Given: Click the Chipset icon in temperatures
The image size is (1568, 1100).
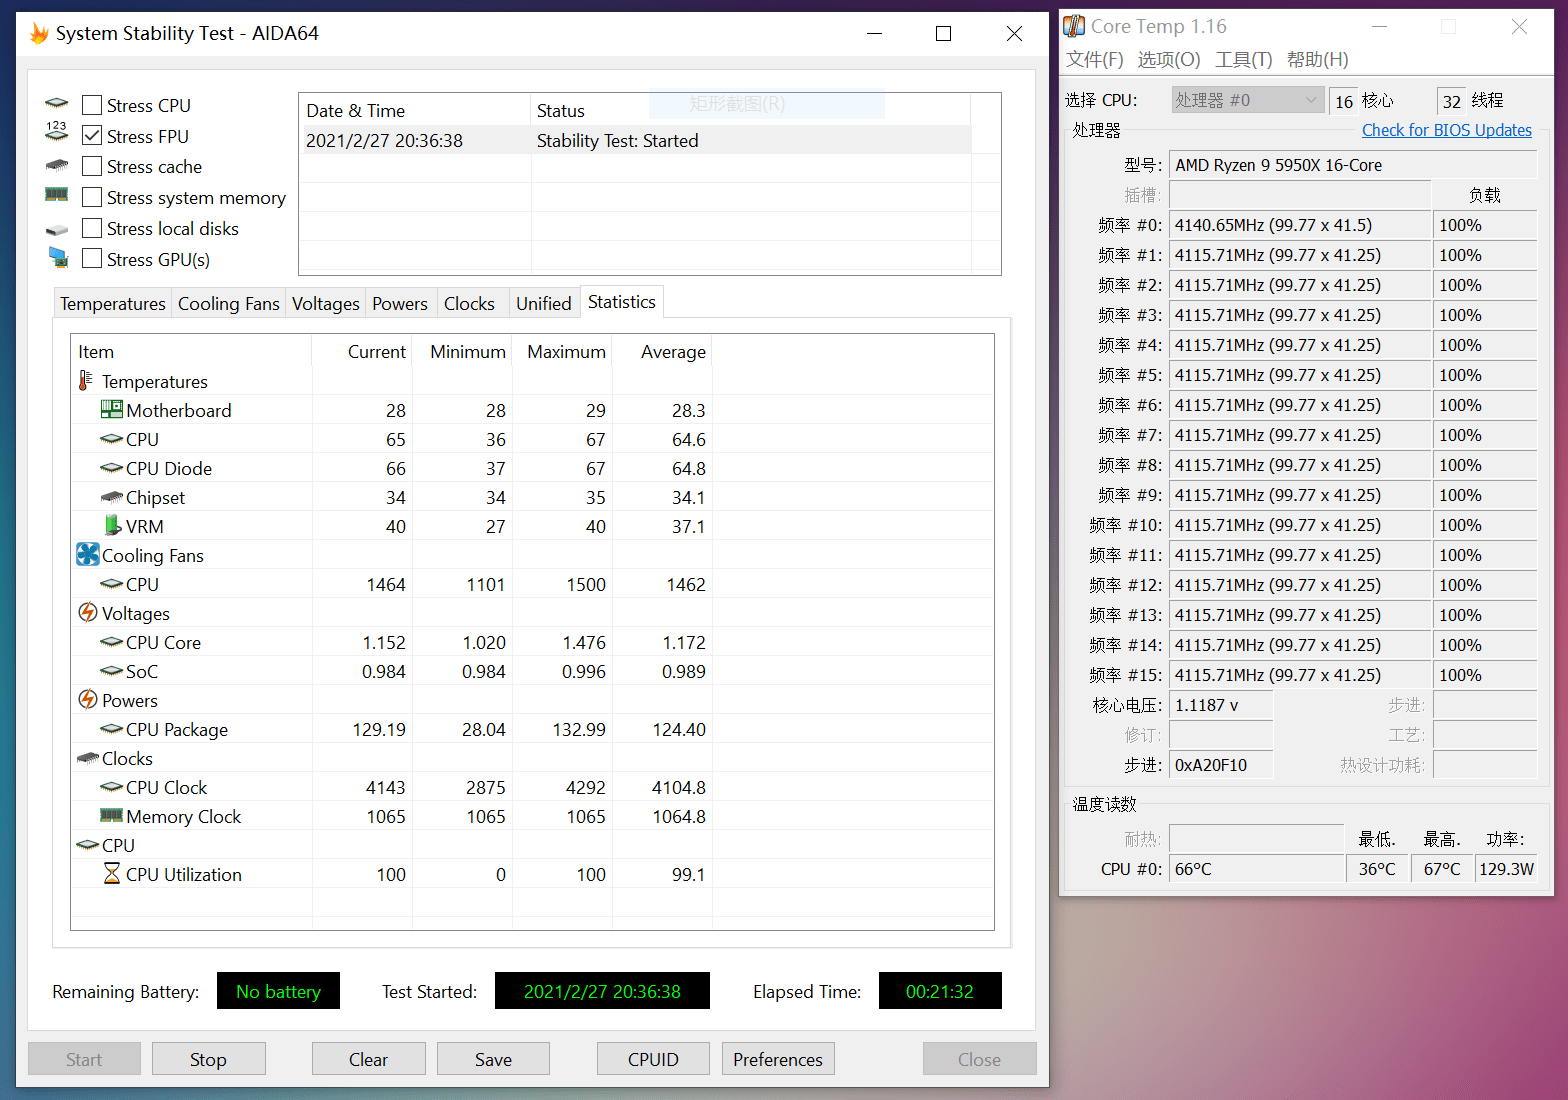Looking at the screenshot, I should pyautogui.click(x=111, y=497).
